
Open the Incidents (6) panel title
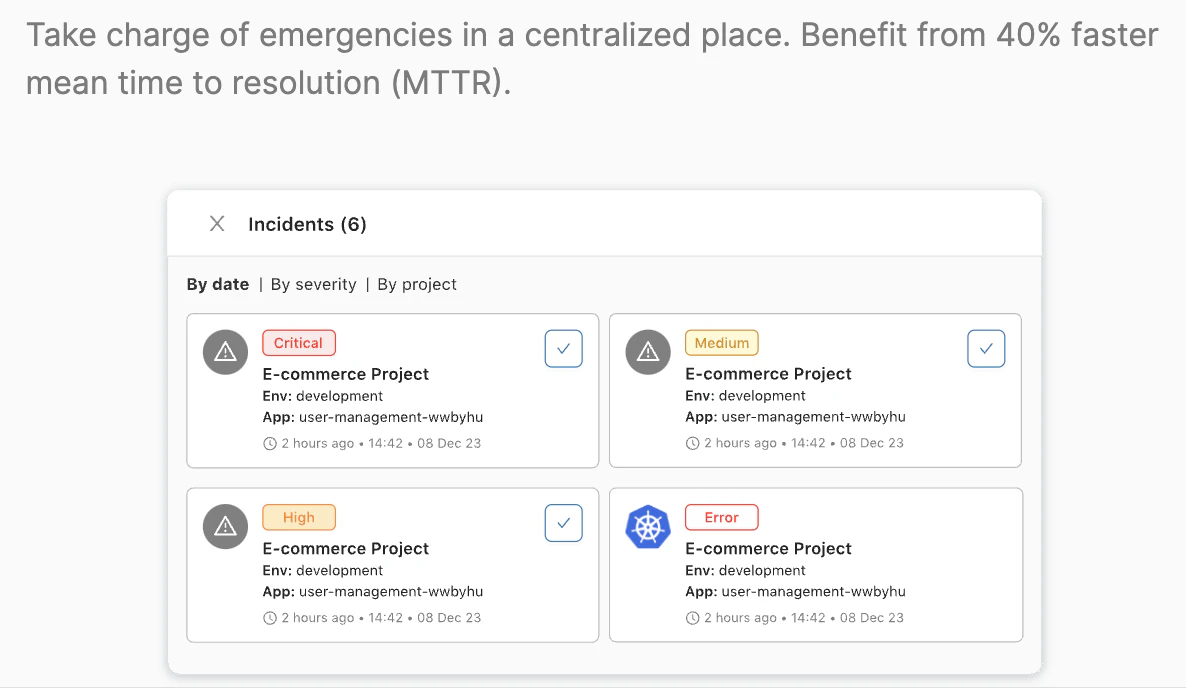[x=307, y=224]
